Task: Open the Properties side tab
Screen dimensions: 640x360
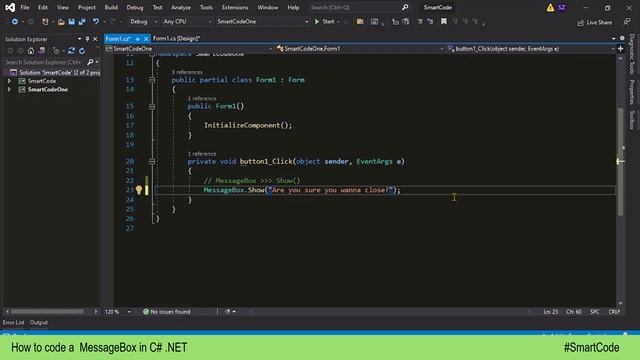Action: pyautogui.click(x=631, y=92)
